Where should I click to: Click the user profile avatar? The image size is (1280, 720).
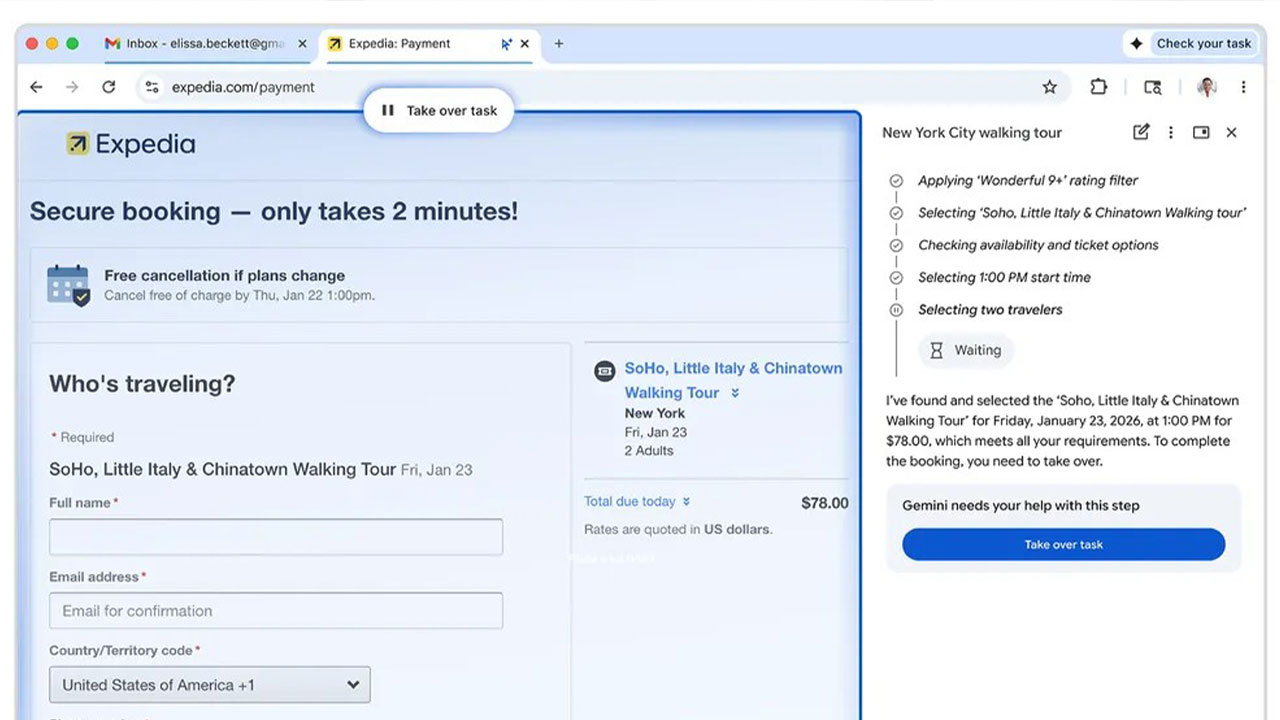pyautogui.click(x=1207, y=87)
